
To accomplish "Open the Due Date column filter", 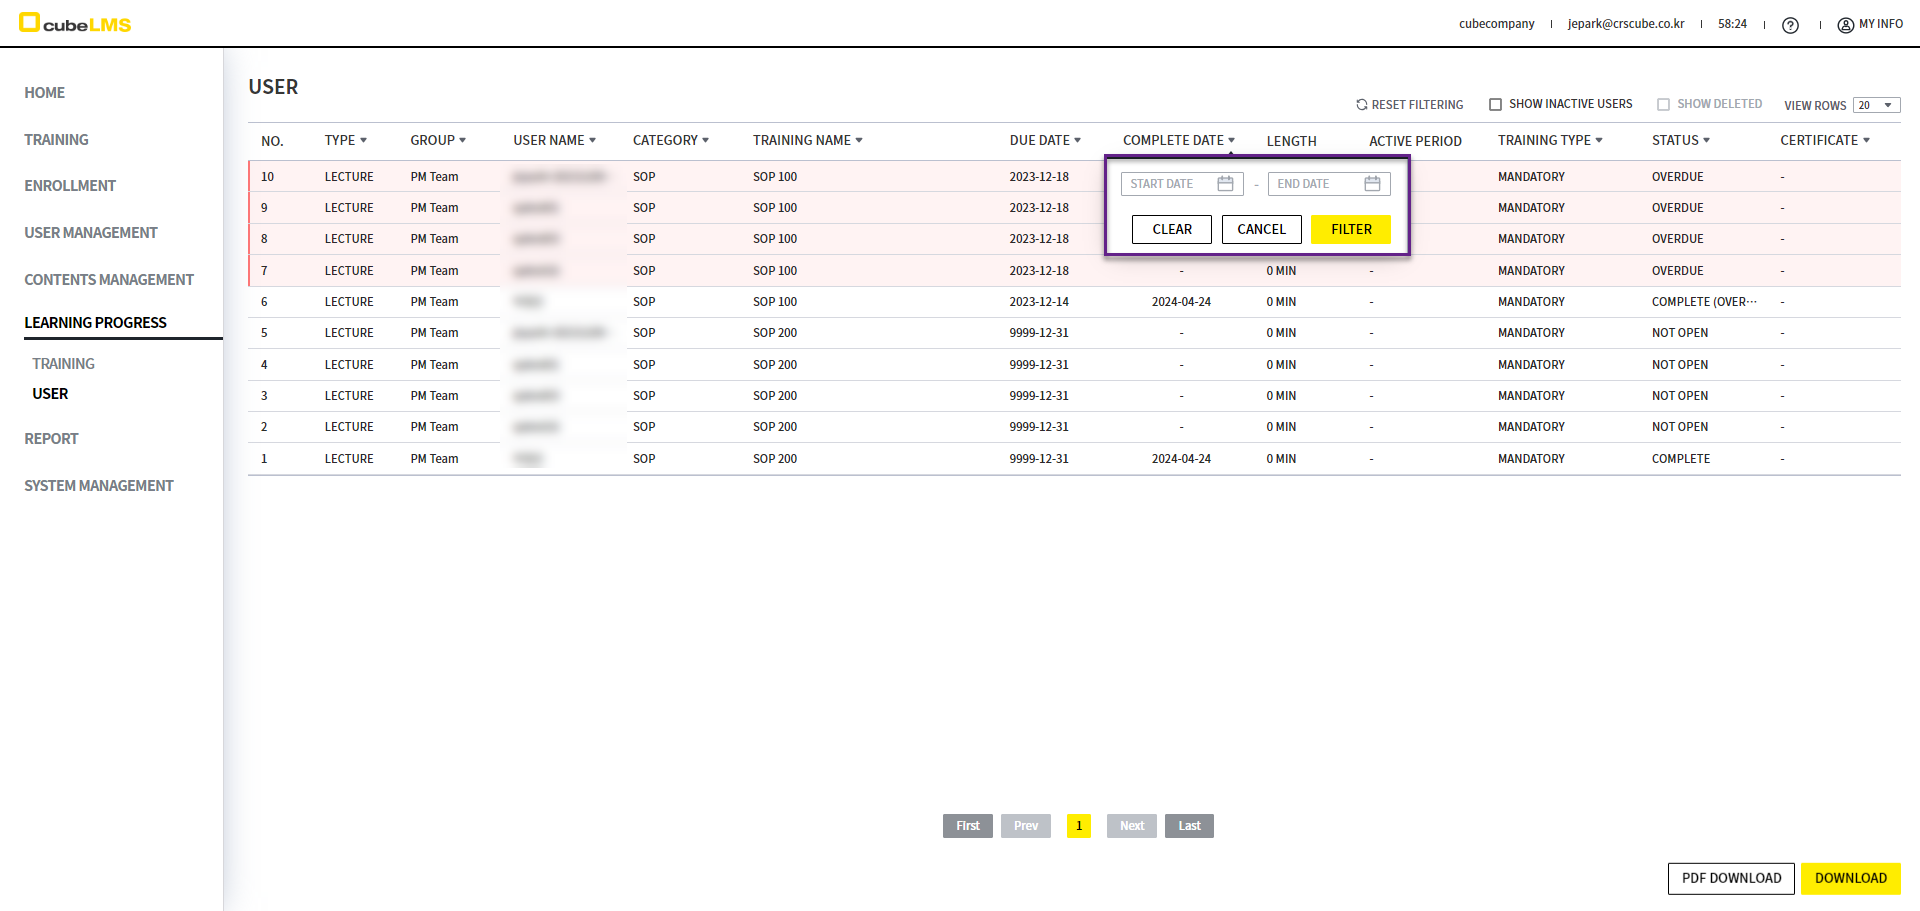I will [1077, 141].
